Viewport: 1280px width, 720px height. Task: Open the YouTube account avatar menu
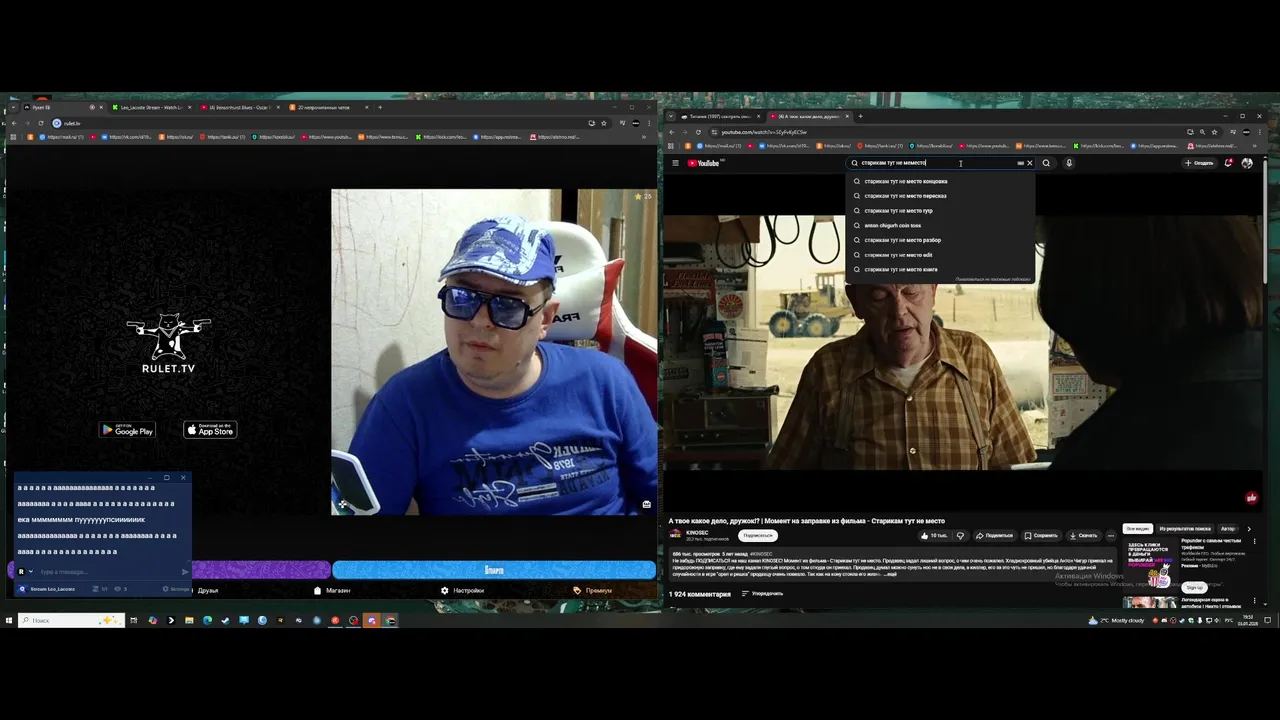tap(1247, 163)
